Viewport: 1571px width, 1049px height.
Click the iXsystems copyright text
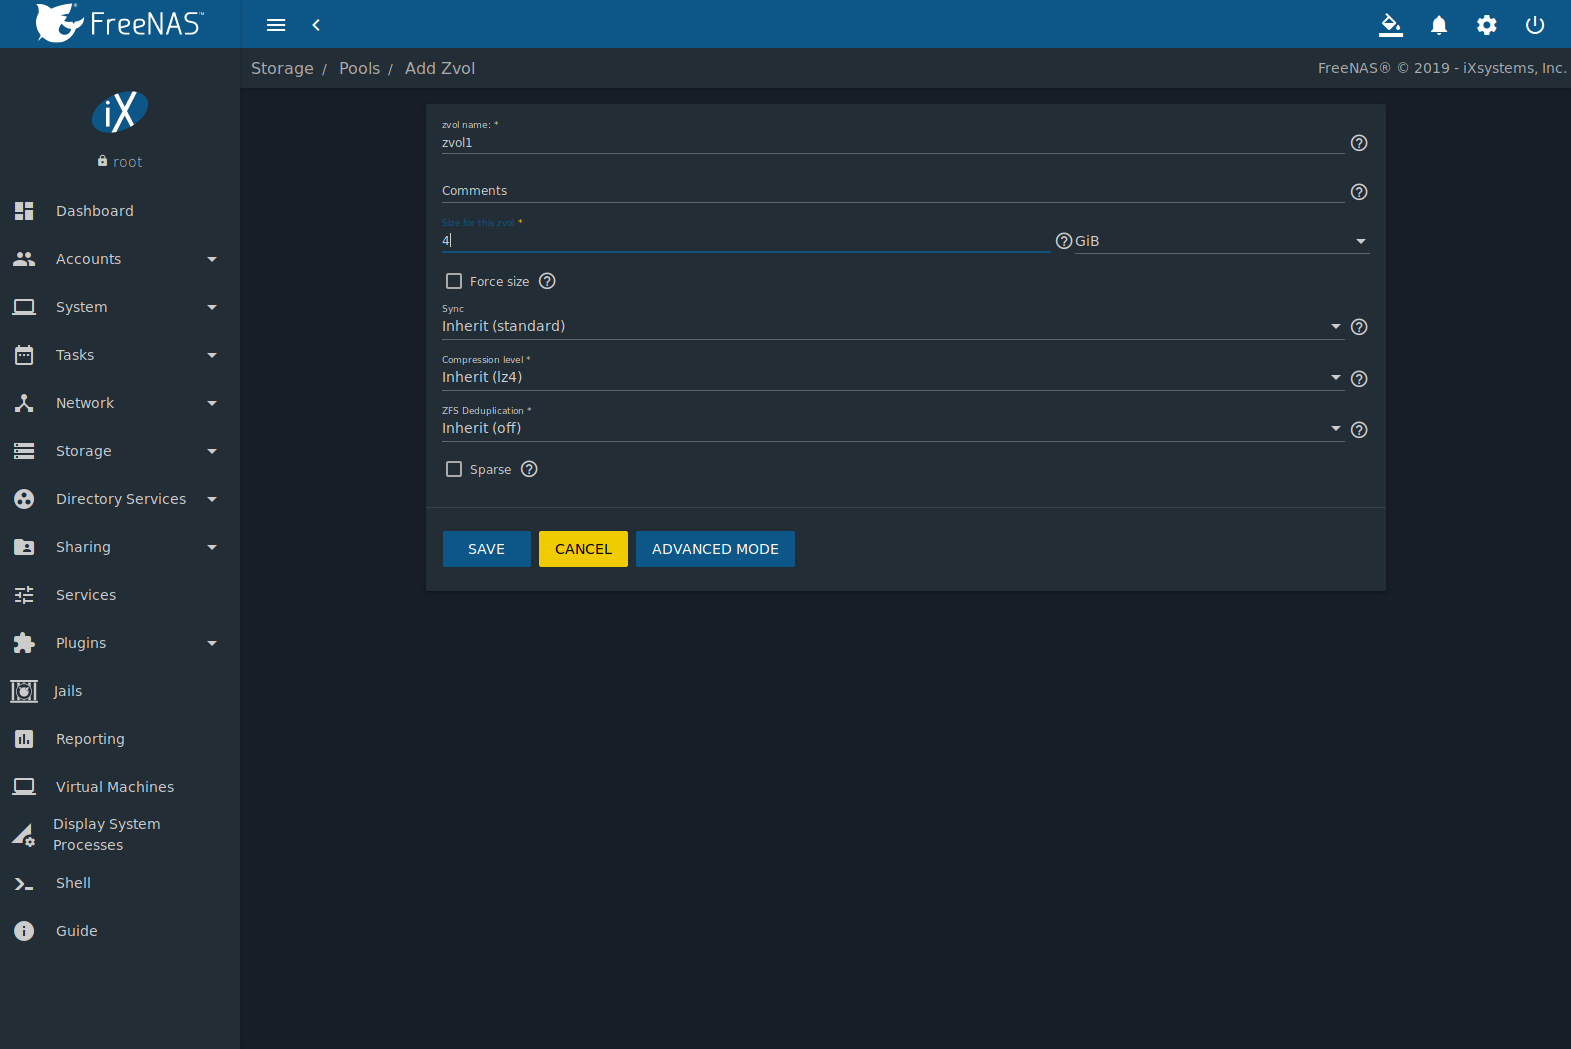[x=1442, y=68]
